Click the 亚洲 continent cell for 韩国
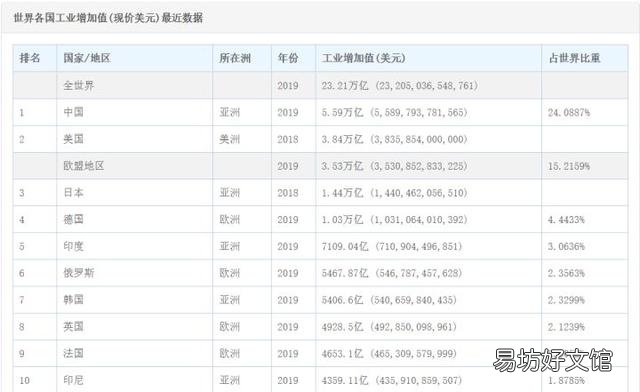The height and width of the screenshot is (392, 640). [229, 300]
